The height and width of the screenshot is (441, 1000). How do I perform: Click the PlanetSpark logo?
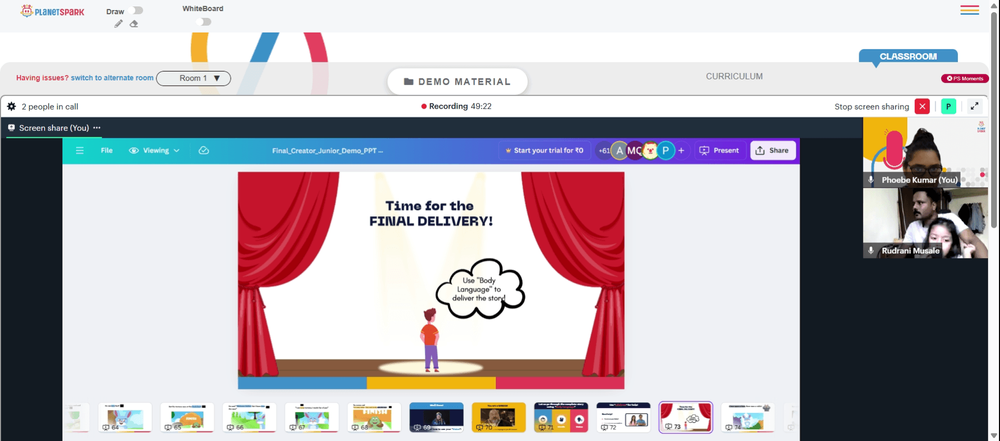pyautogui.click(x=52, y=11)
